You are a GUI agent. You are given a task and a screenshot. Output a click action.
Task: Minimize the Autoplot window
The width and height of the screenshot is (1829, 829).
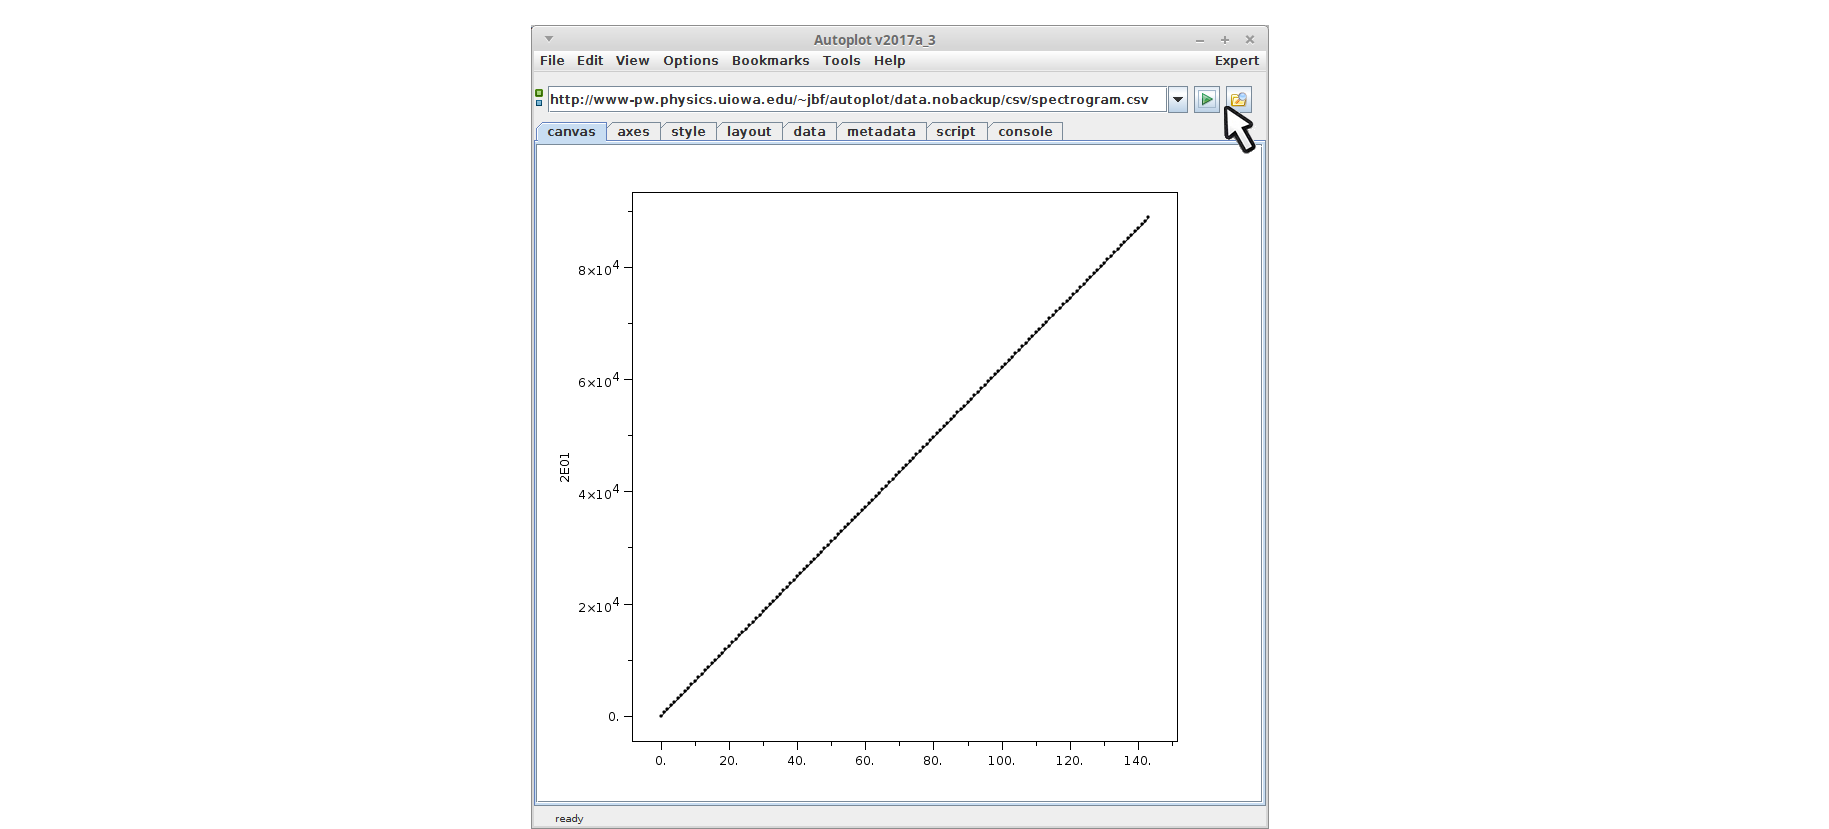[1200, 40]
